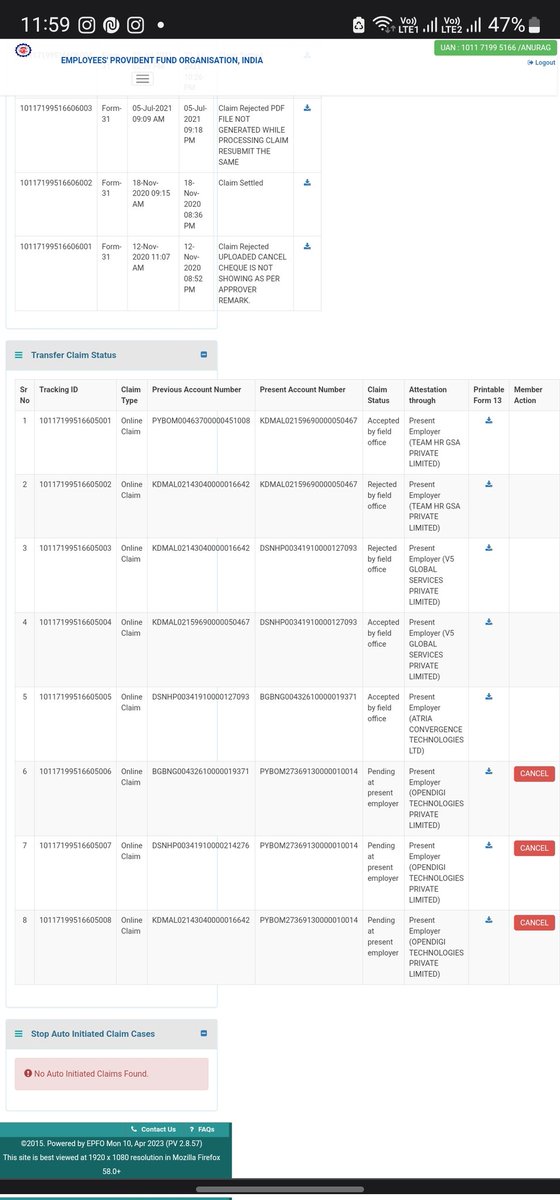Open the Contact Us link
The image size is (560, 1200).
(x=154, y=1129)
